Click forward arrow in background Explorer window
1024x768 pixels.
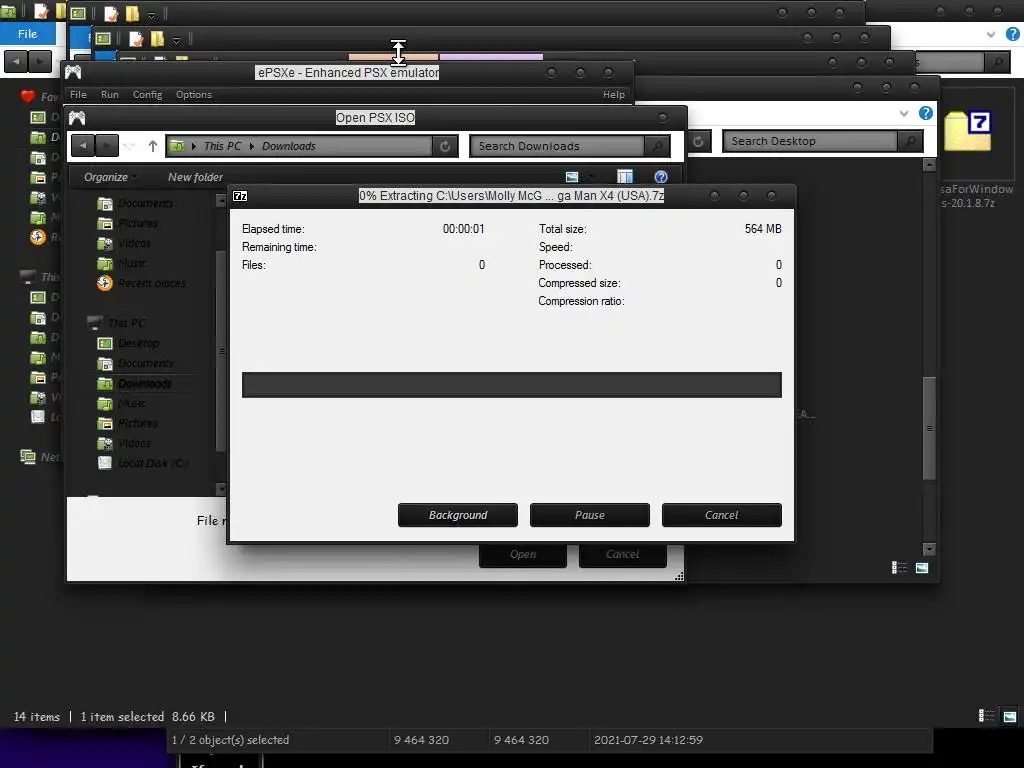pos(40,61)
